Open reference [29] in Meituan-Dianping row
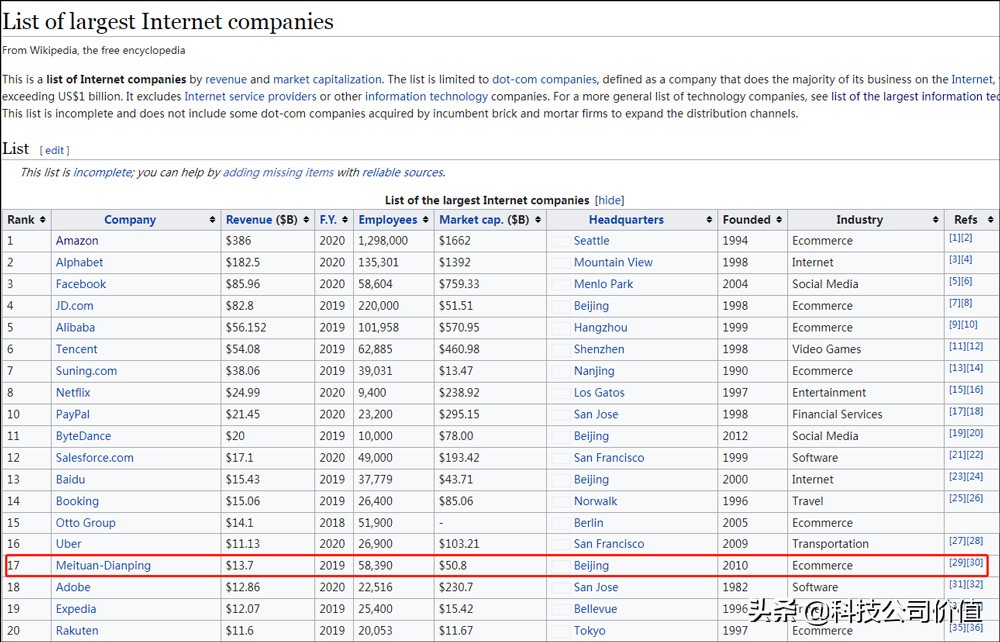This screenshot has height=642, width=1000. coord(954,563)
